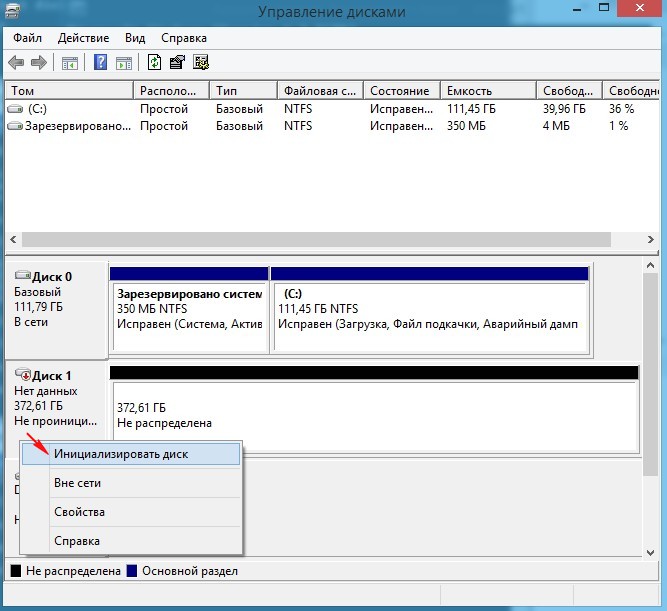Select Вне сети in the context menu
667x611 pixels.
77,483
